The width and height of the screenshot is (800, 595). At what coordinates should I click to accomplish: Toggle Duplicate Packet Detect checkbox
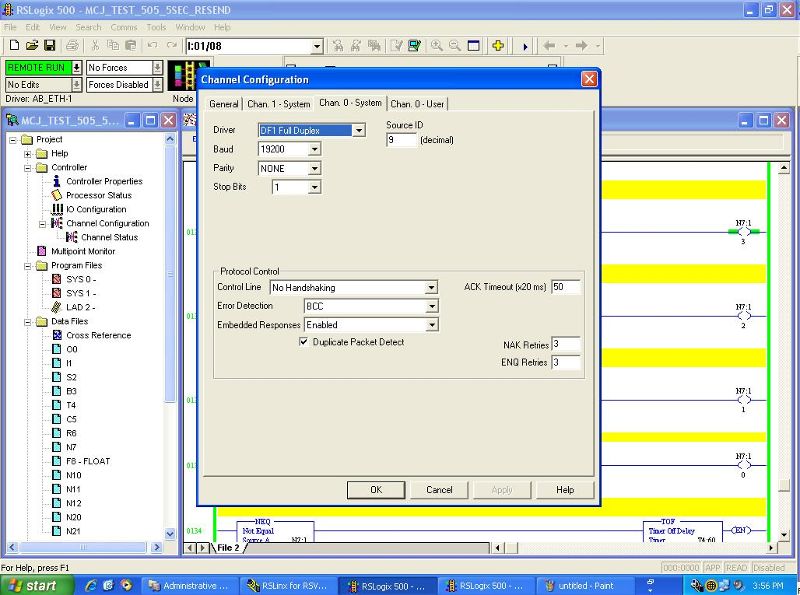coord(304,341)
